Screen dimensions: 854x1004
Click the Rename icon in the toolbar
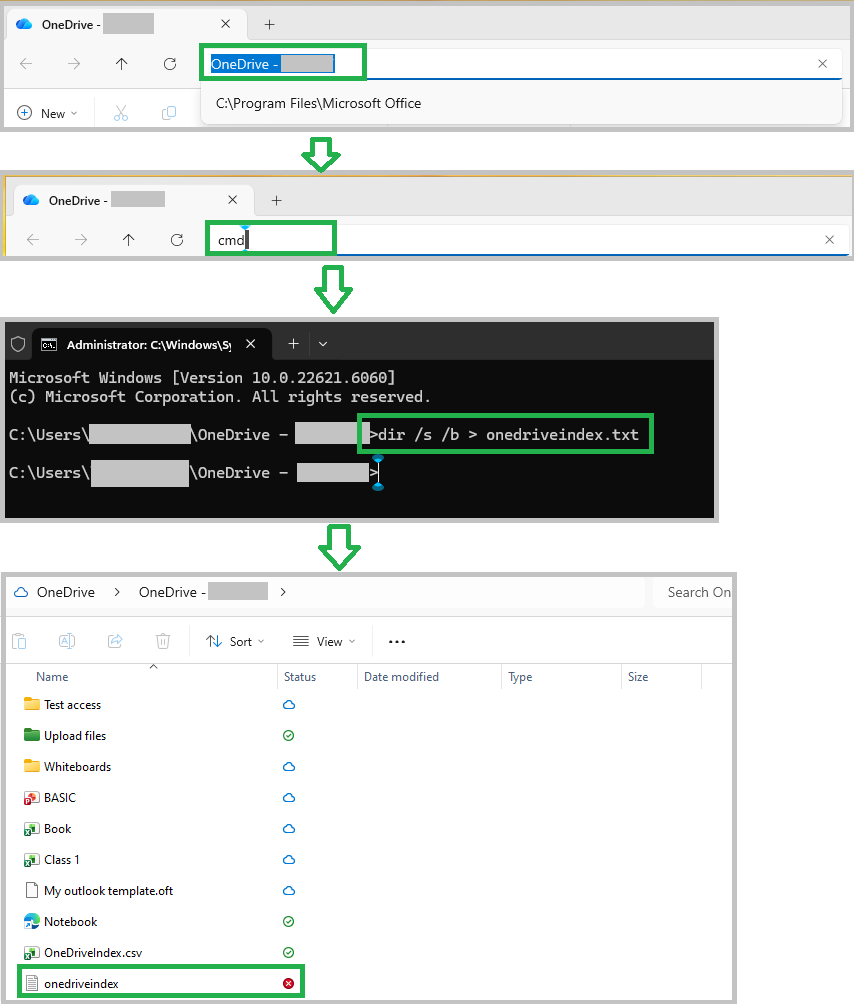(67, 641)
